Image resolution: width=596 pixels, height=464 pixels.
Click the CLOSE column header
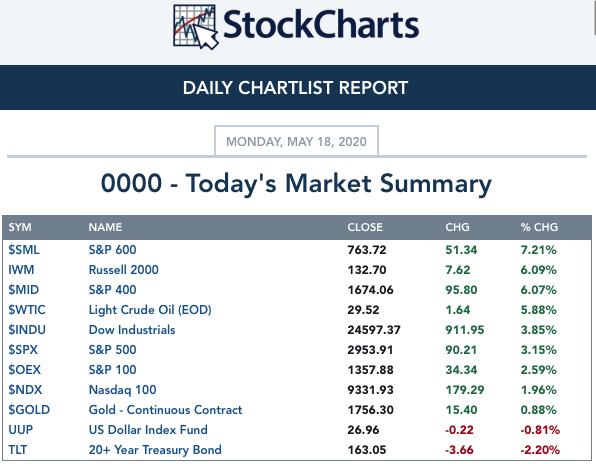[365, 227]
